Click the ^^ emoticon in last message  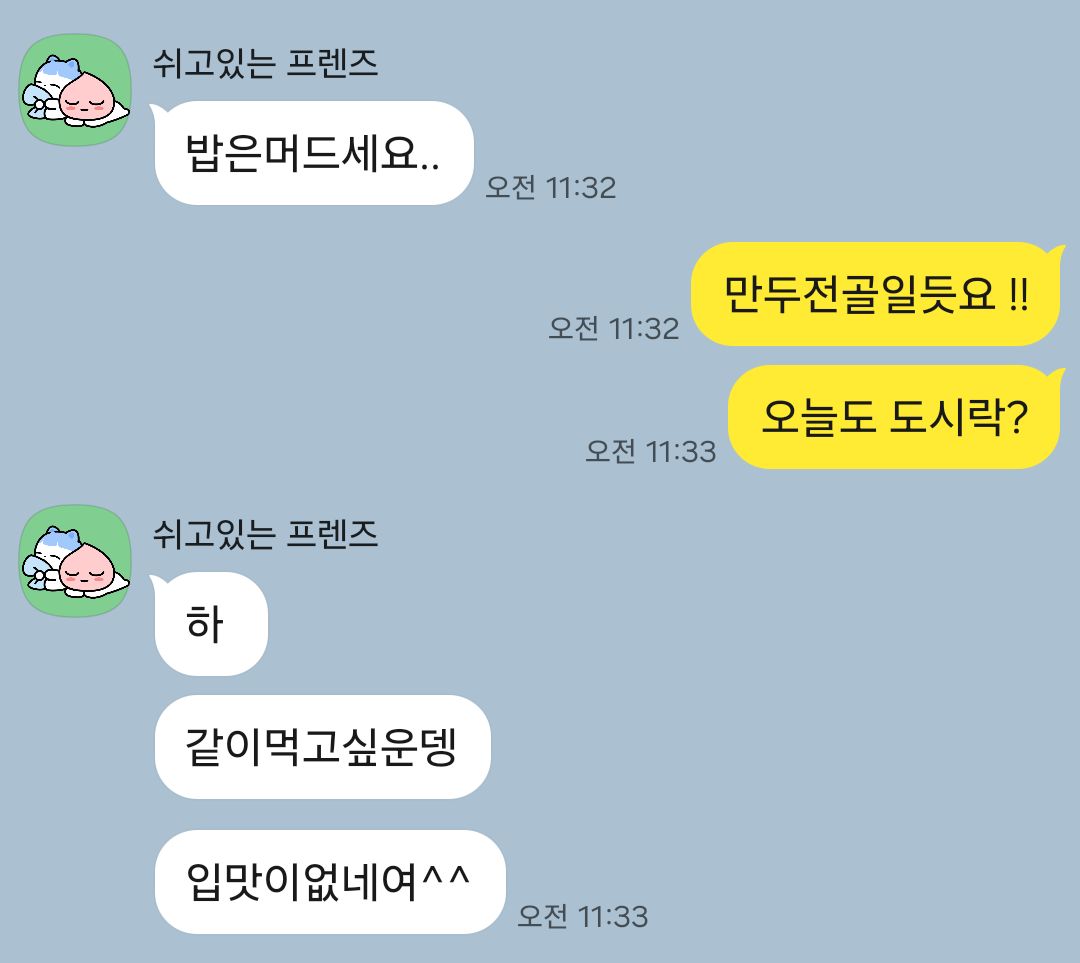click(x=446, y=876)
